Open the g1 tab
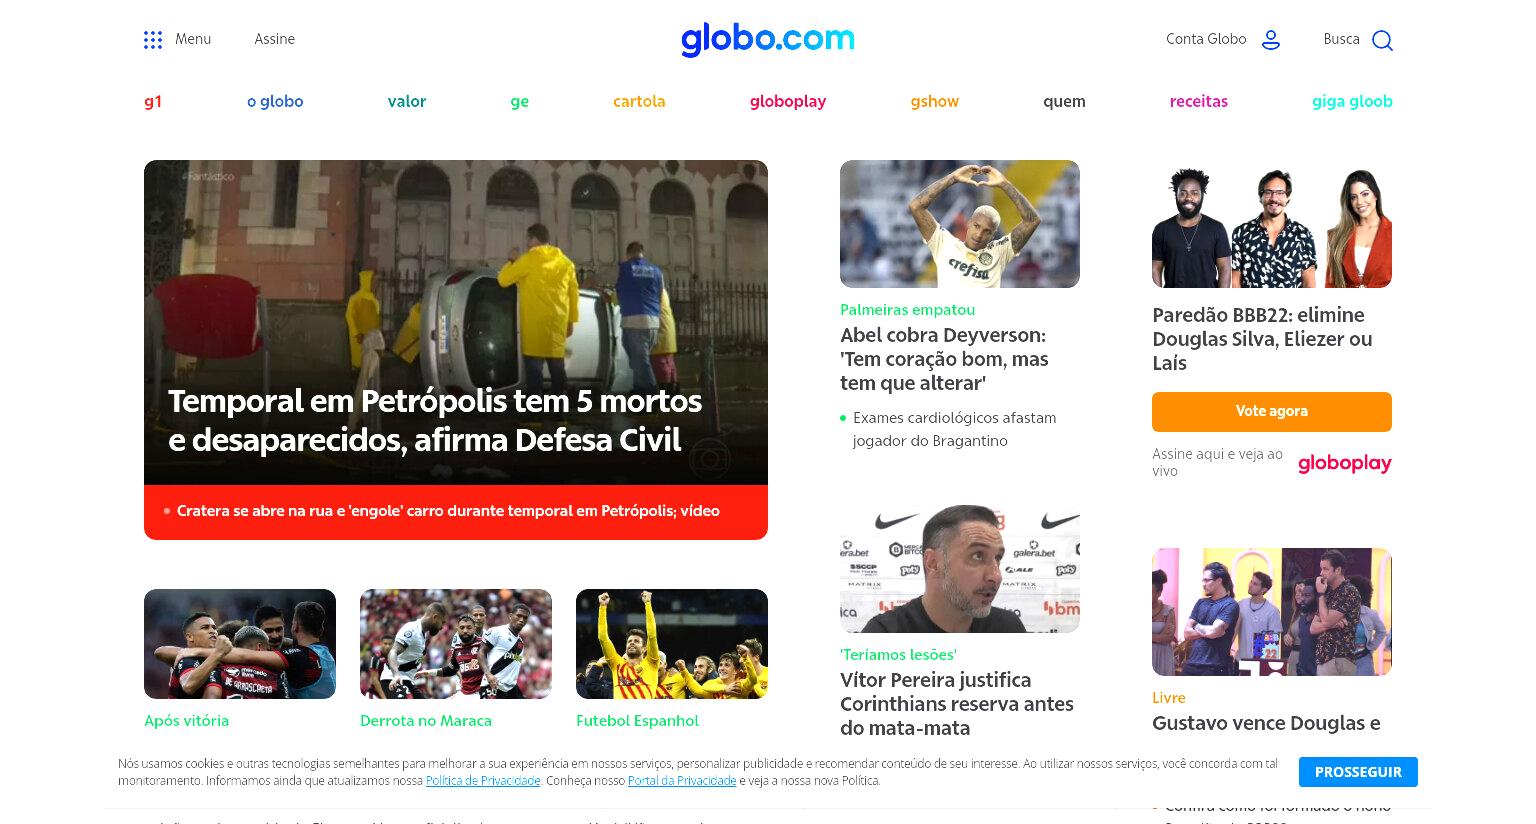The image size is (1536, 824). 153,101
